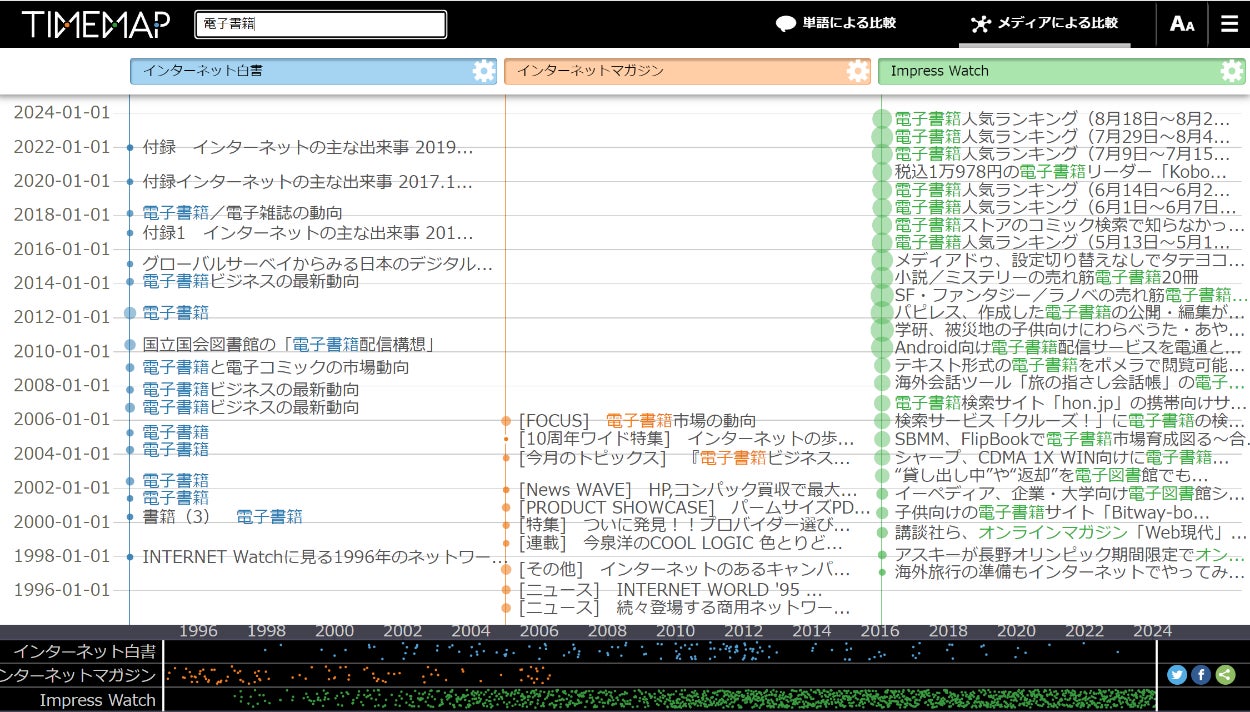This screenshot has width=1250, height=712.
Task: Open the font size AA control
Action: pyautogui.click(x=1182, y=24)
